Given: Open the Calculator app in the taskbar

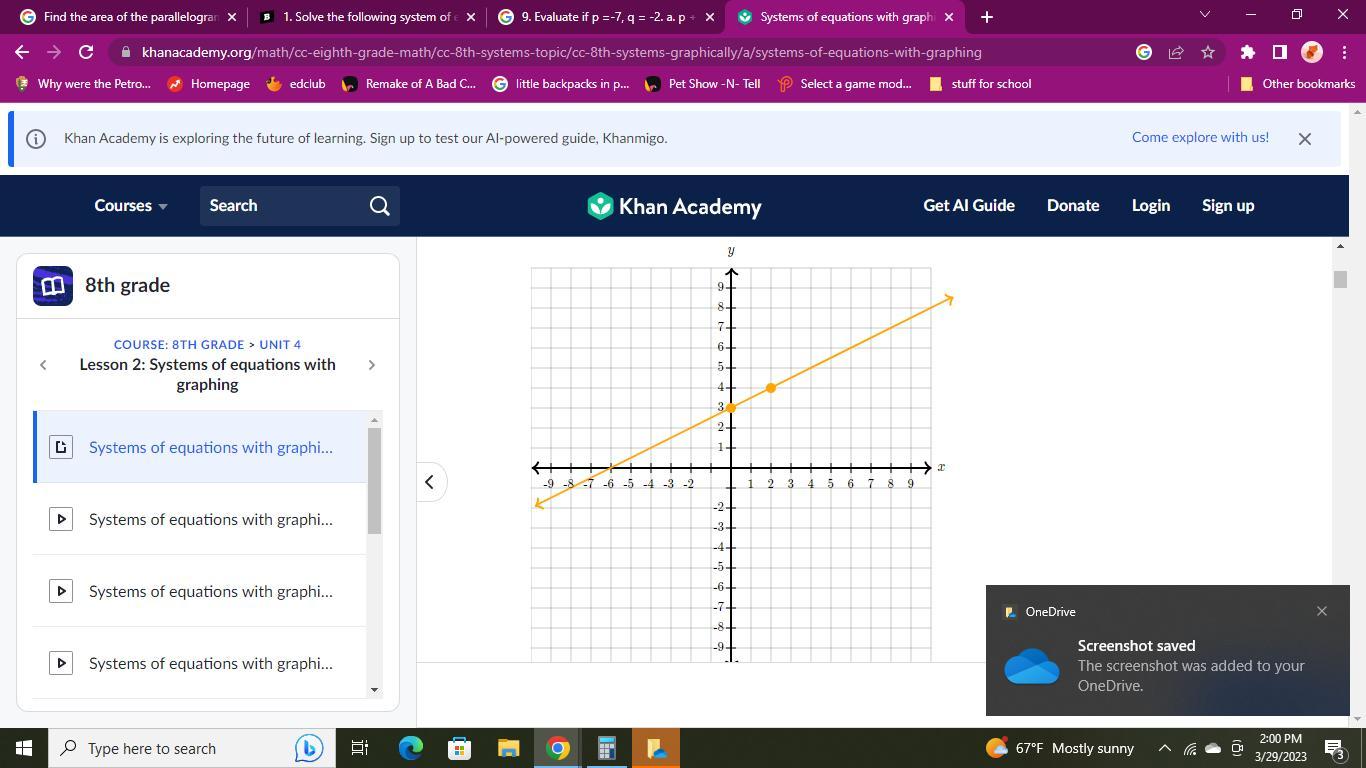Looking at the screenshot, I should [606, 748].
